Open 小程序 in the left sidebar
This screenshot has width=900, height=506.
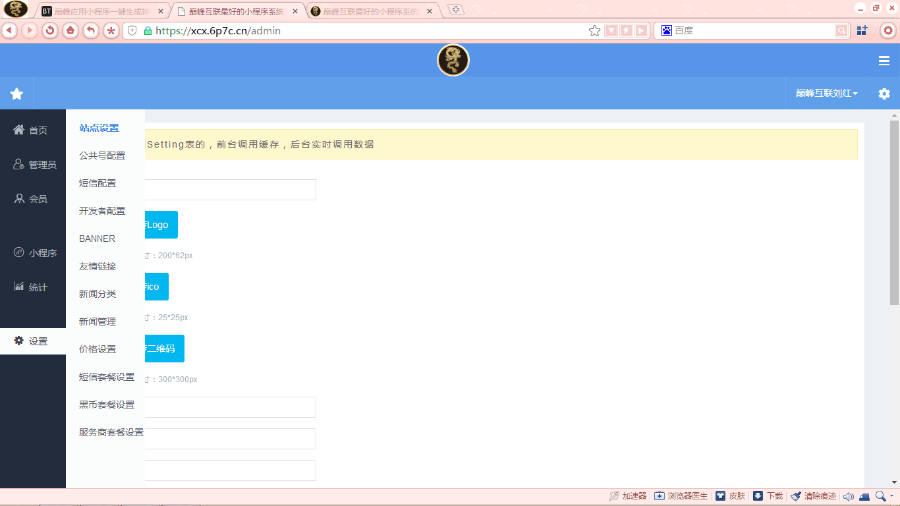(33, 252)
